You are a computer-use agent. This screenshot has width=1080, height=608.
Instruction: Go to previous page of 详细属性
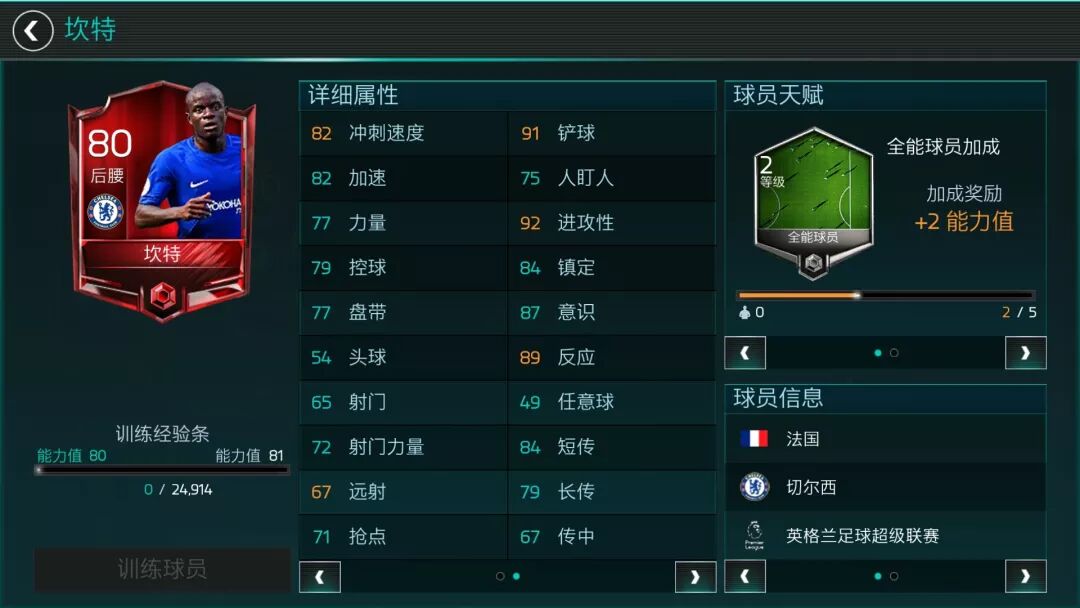pyautogui.click(x=320, y=577)
